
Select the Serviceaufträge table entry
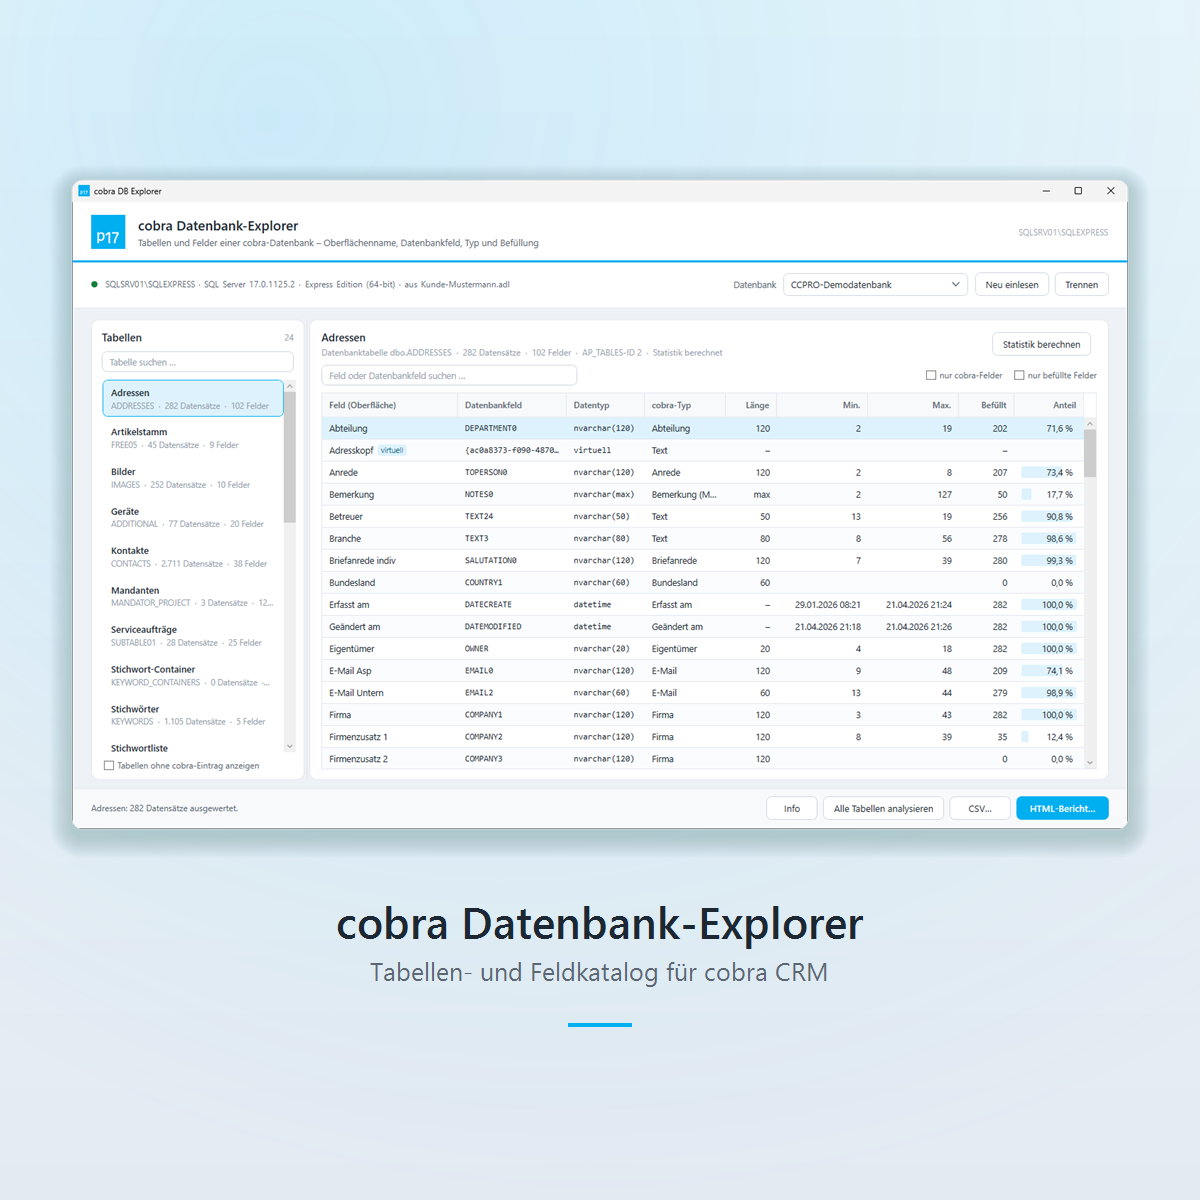193,636
